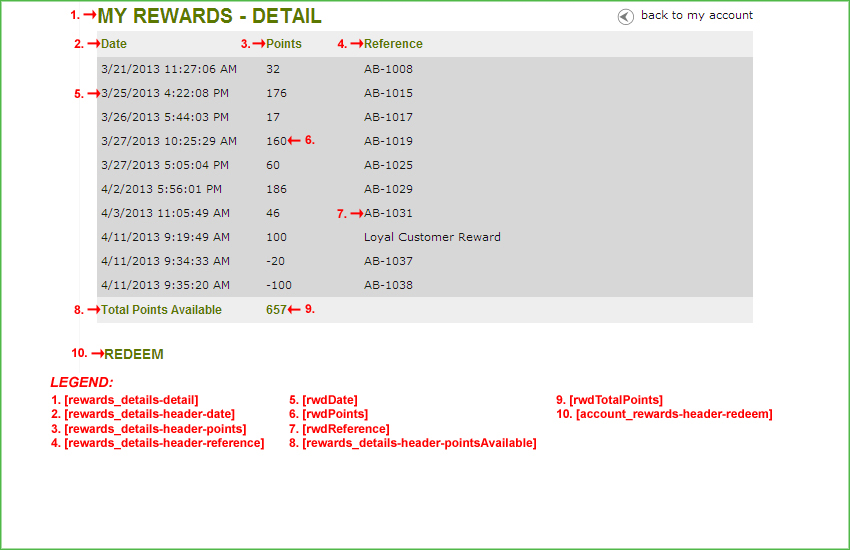The image size is (850, 550).
Task: Click the Total Points Available label
Action: coord(161,310)
